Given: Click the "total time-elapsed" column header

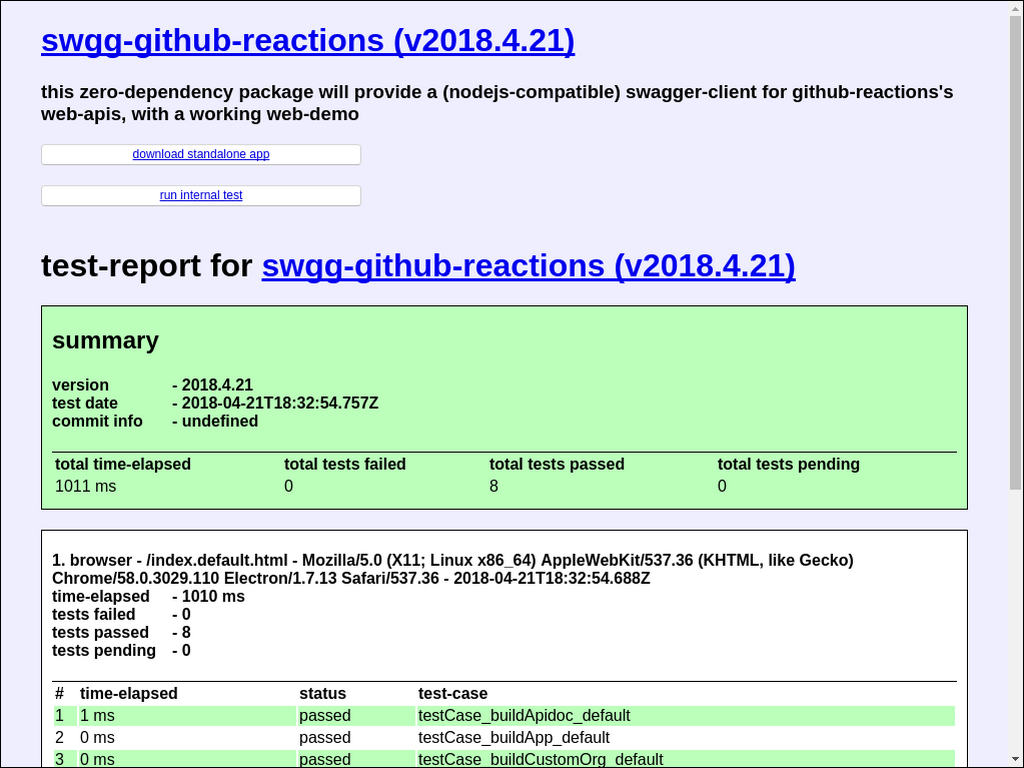Looking at the screenshot, I should [123, 464].
